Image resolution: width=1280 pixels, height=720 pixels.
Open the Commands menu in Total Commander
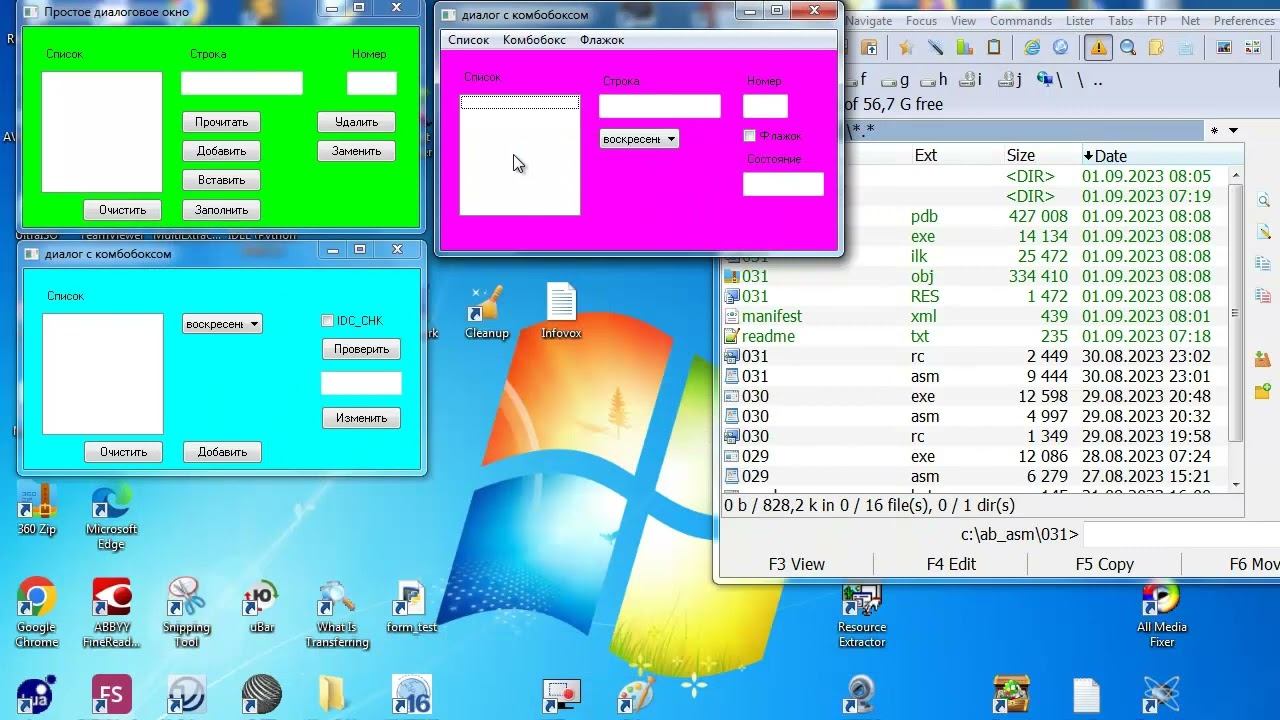pos(1021,21)
